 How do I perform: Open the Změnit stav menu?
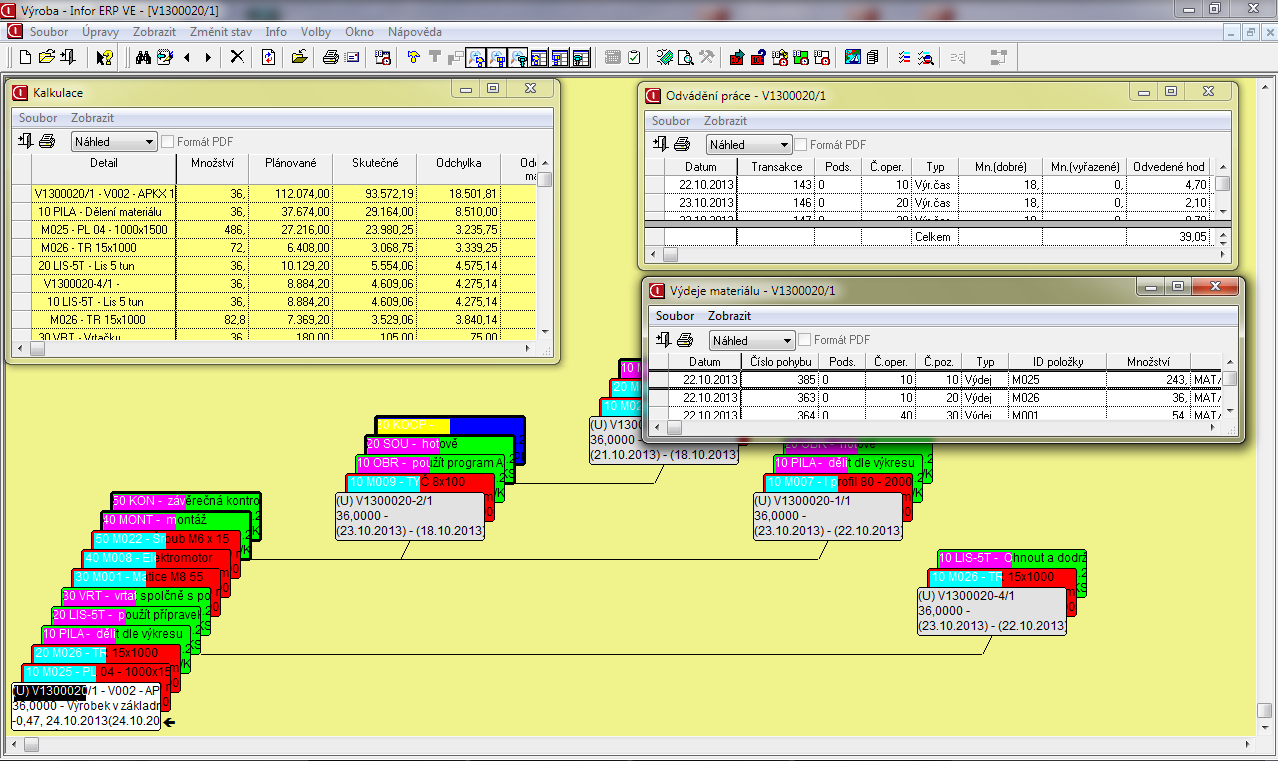pyautogui.click(x=220, y=32)
